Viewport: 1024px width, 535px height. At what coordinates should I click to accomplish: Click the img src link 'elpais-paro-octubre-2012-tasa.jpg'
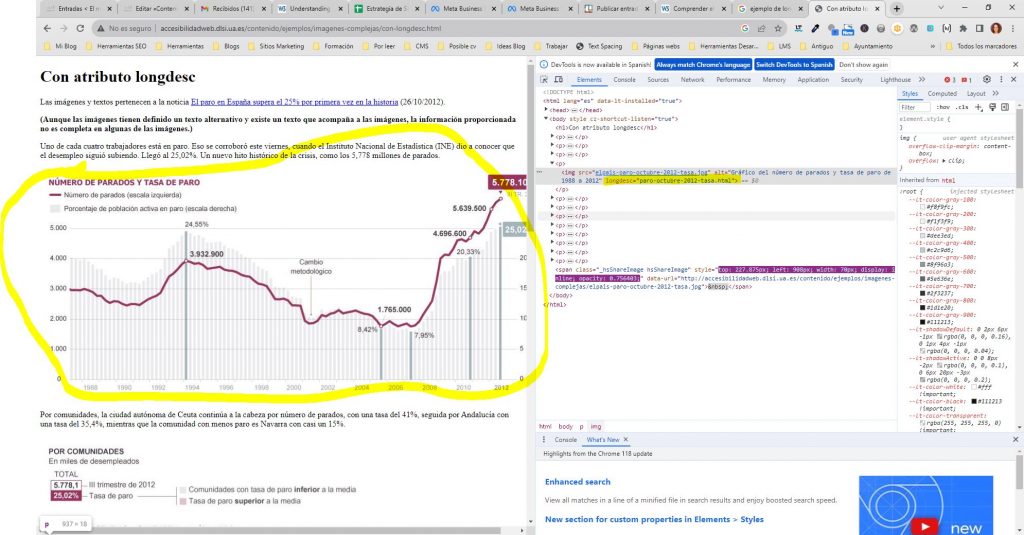(652, 172)
